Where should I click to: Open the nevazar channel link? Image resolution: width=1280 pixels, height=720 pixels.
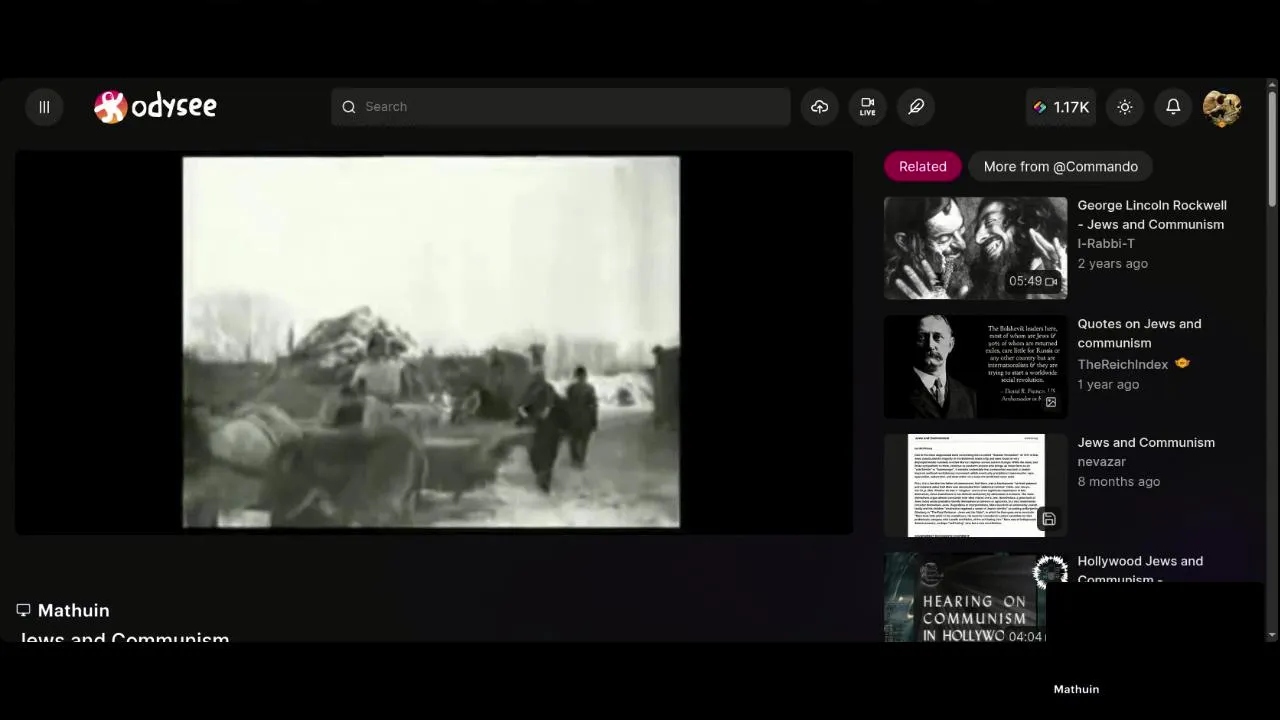(x=1101, y=462)
